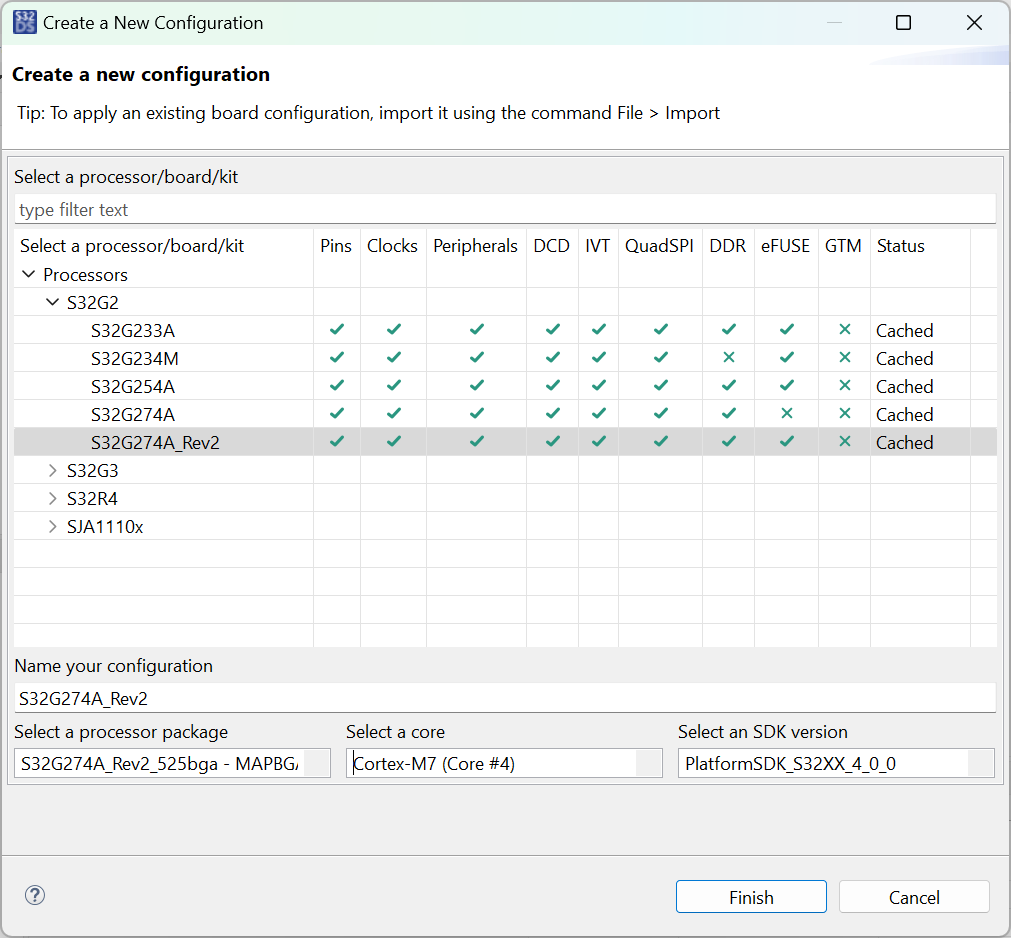This screenshot has width=1011, height=938.
Task: Click the DDR checkmark for S32G254A
Action: click(x=727, y=386)
